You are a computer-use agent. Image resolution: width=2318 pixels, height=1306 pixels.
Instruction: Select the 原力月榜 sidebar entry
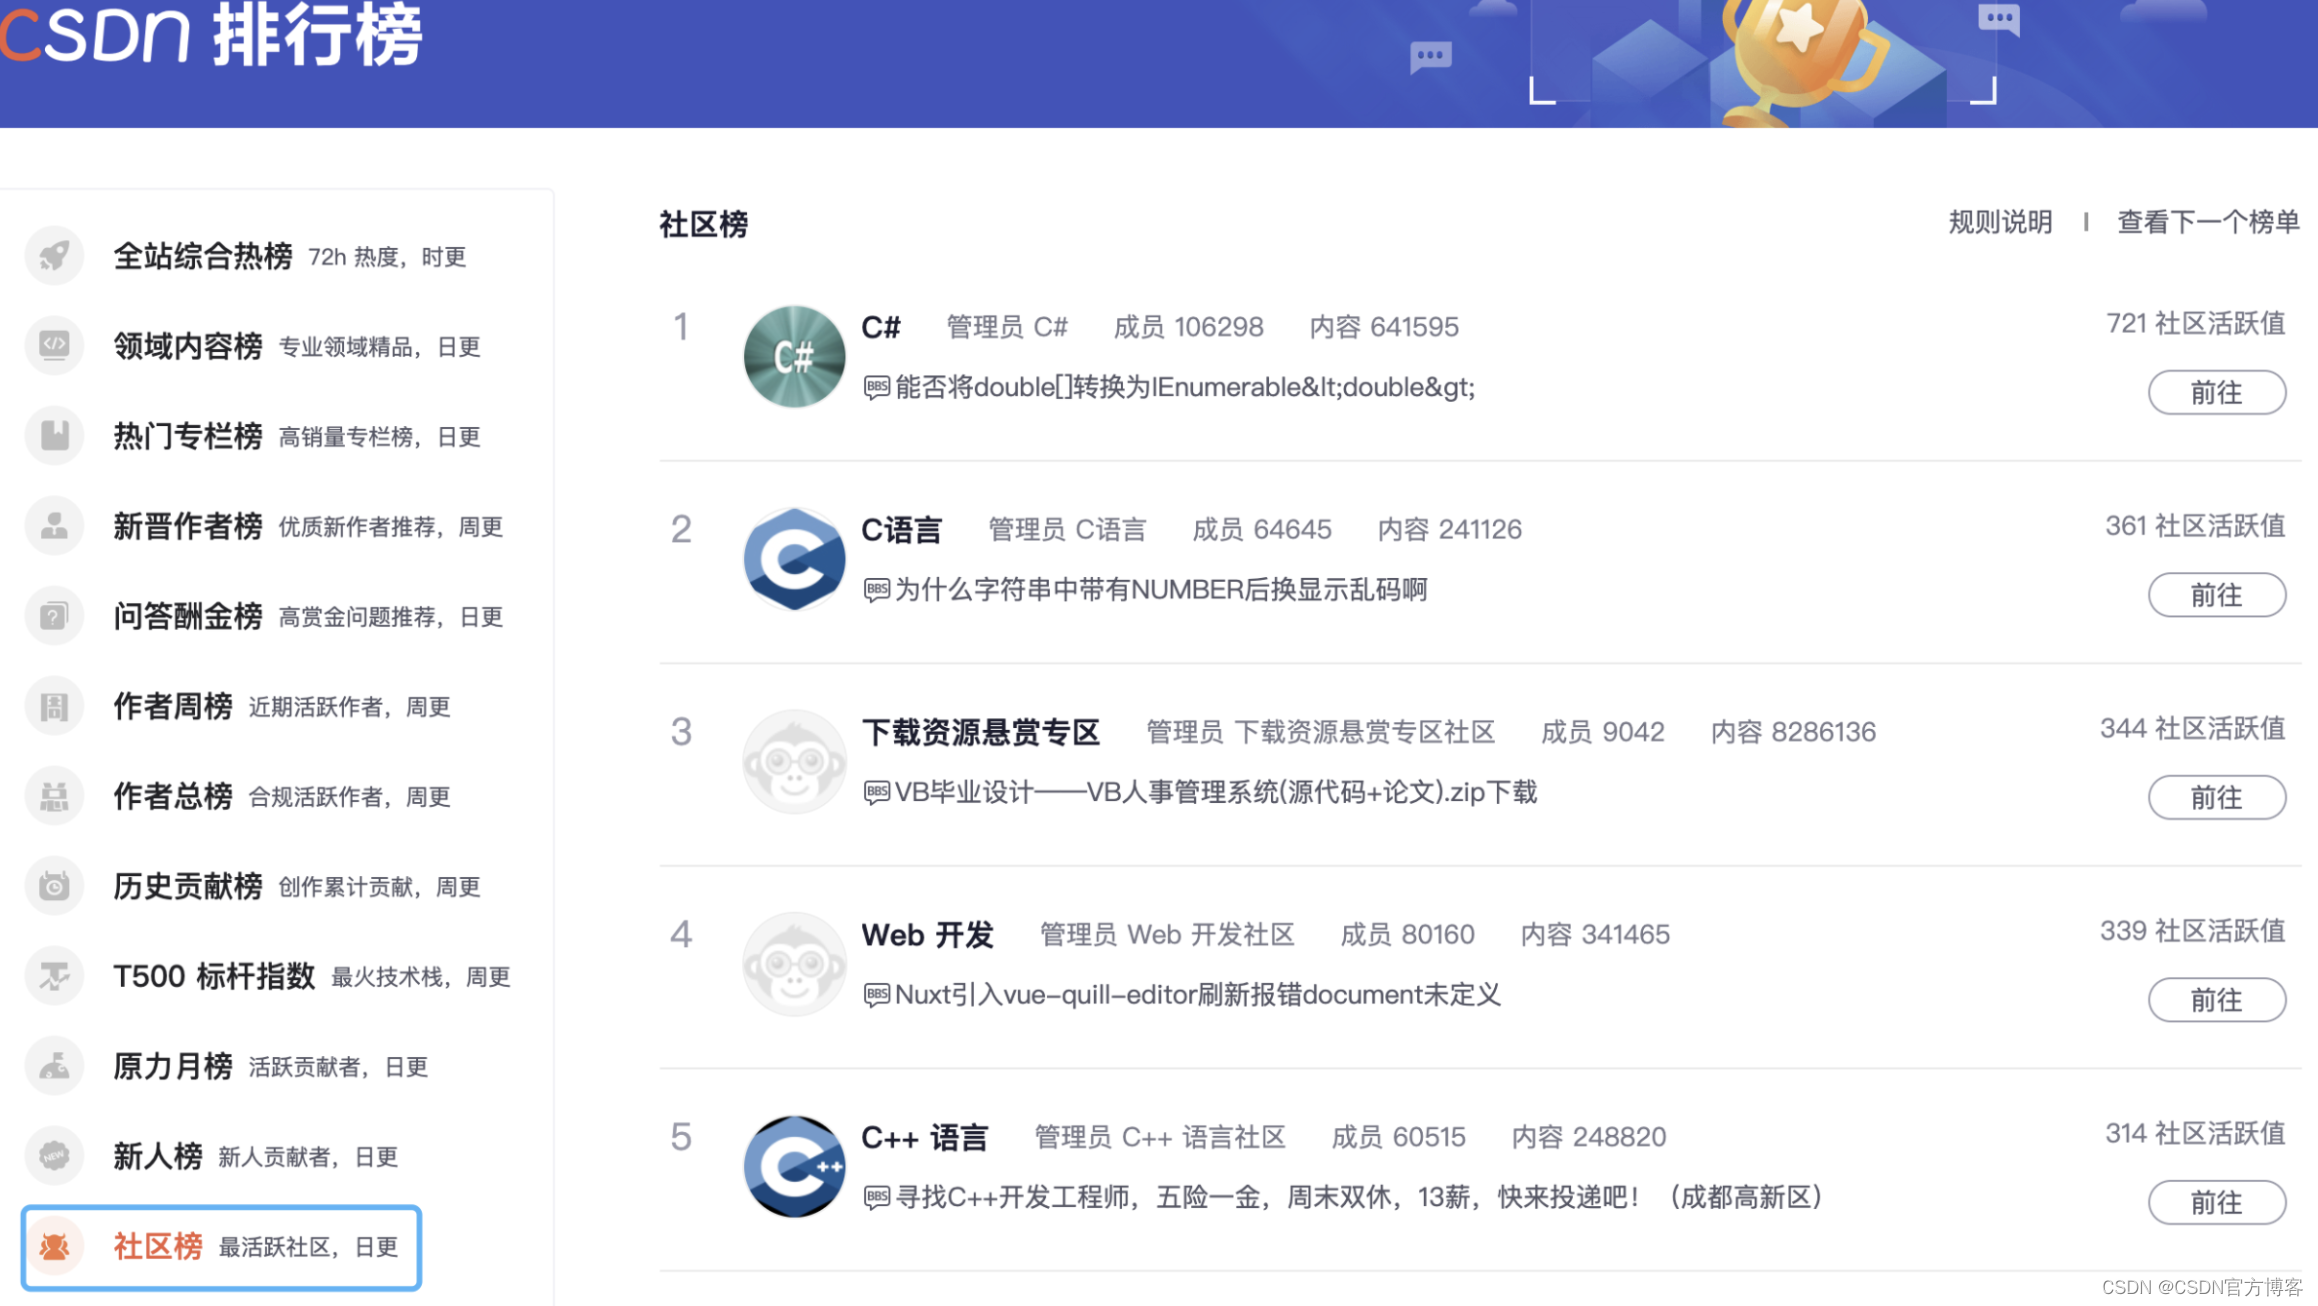click(x=172, y=1066)
